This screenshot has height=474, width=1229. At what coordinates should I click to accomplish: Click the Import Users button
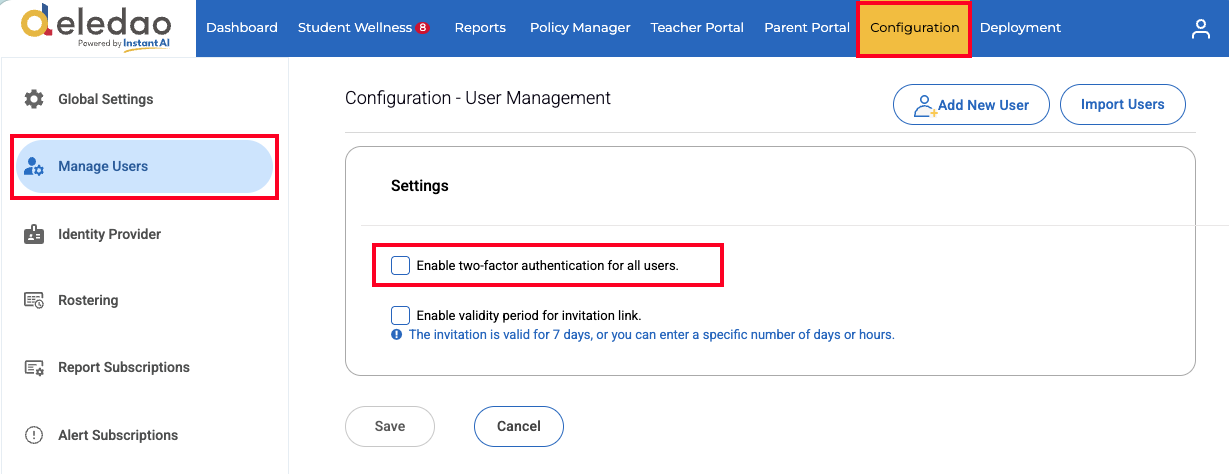pyautogui.click(x=1123, y=105)
